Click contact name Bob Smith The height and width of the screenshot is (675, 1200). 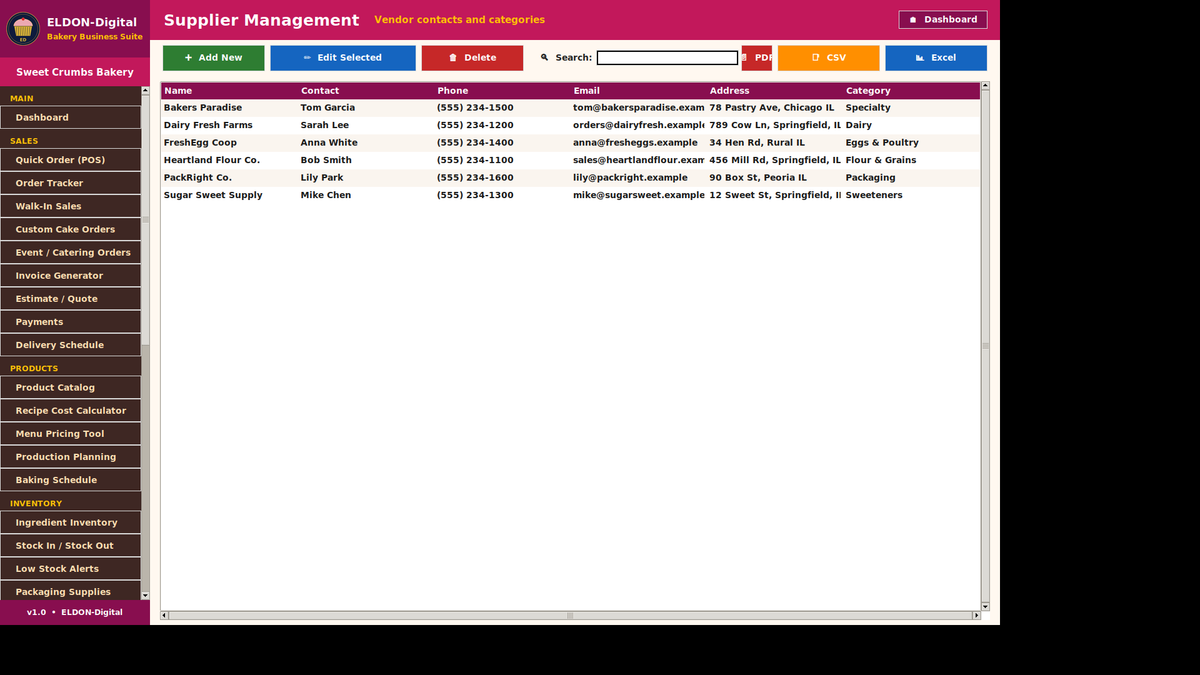tap(326, 161)
